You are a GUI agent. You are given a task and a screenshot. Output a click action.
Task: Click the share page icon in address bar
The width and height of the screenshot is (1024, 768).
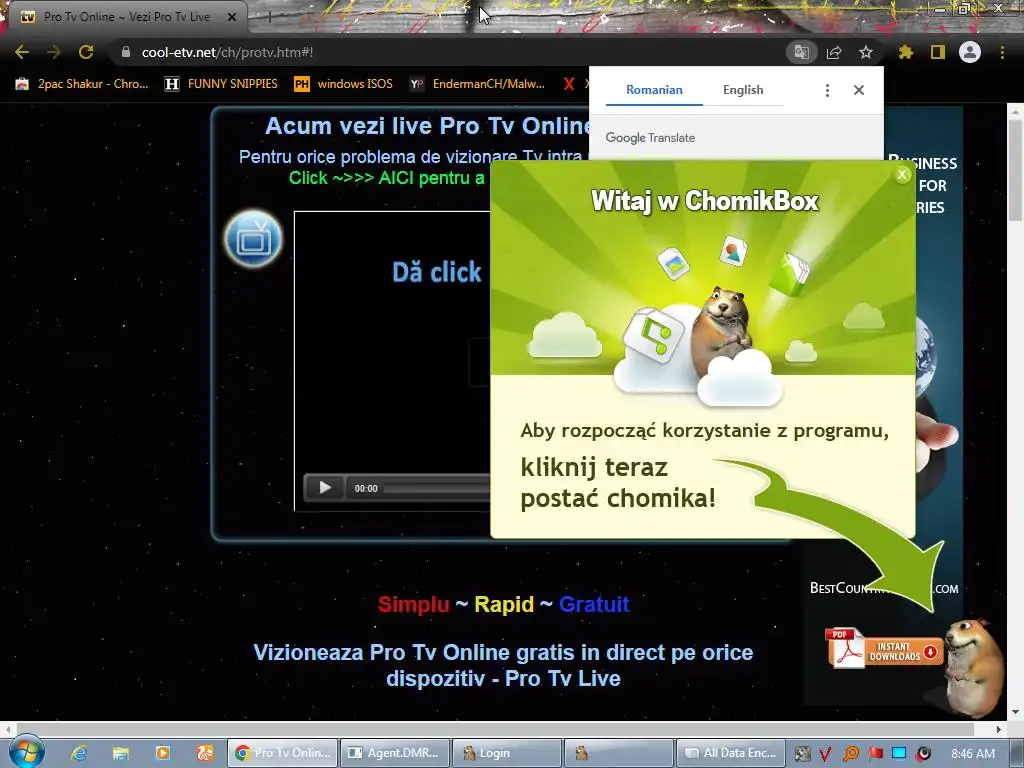pos(834,52)
